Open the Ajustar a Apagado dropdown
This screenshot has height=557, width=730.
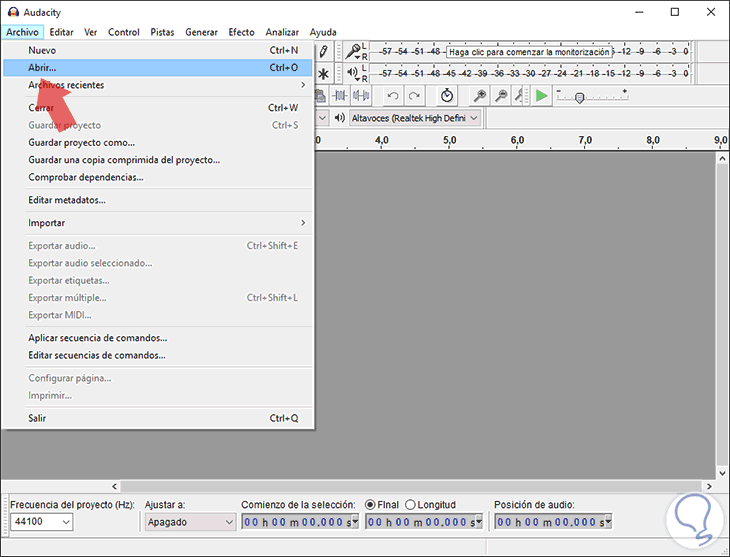click(190, 522)
